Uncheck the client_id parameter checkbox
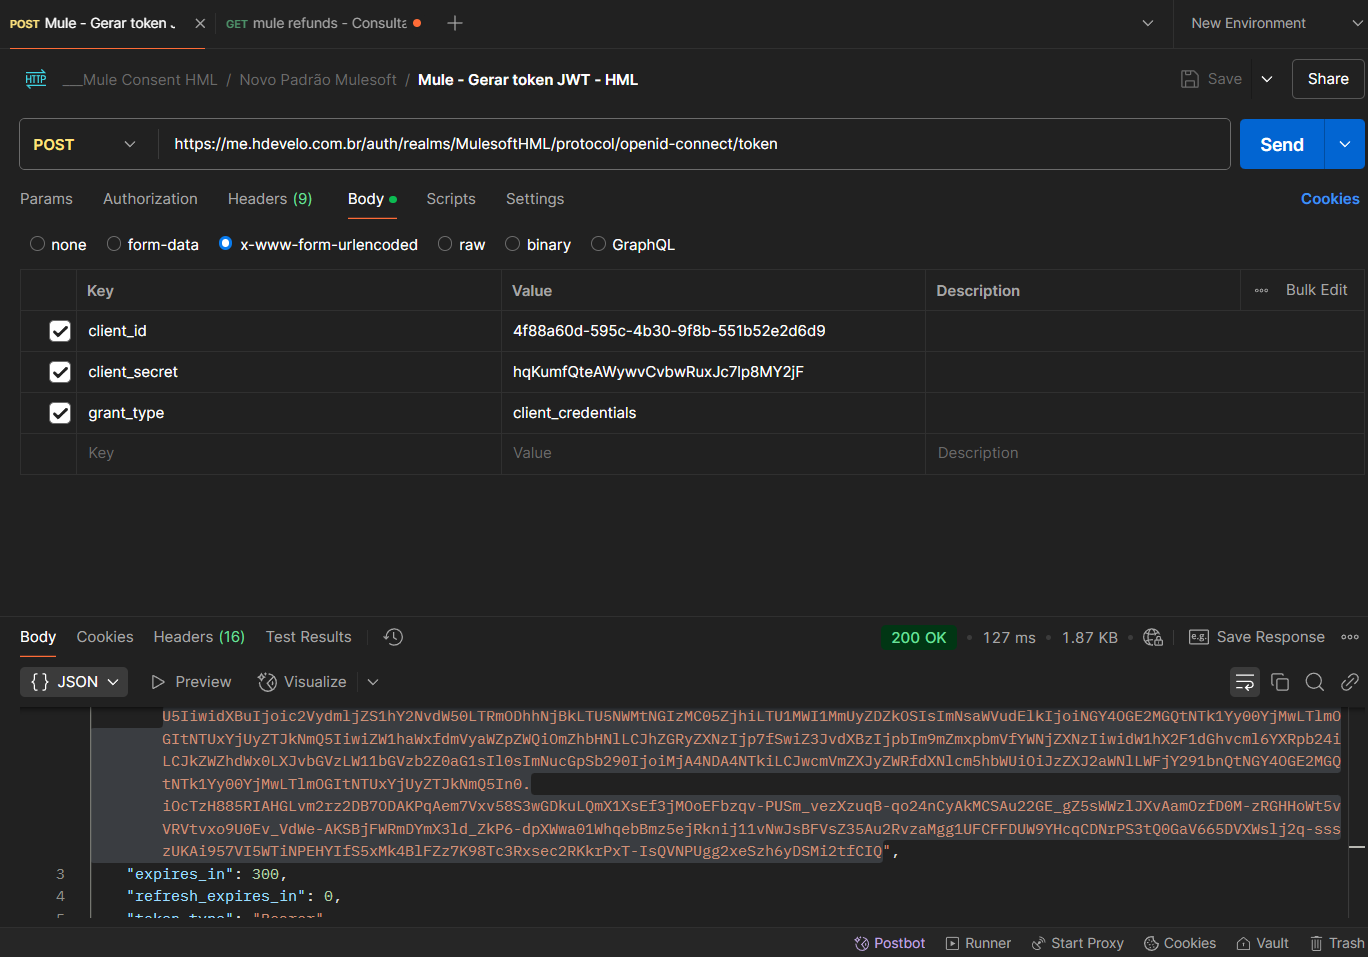The height and width of the screenshot is (957, 1368). 60,331
